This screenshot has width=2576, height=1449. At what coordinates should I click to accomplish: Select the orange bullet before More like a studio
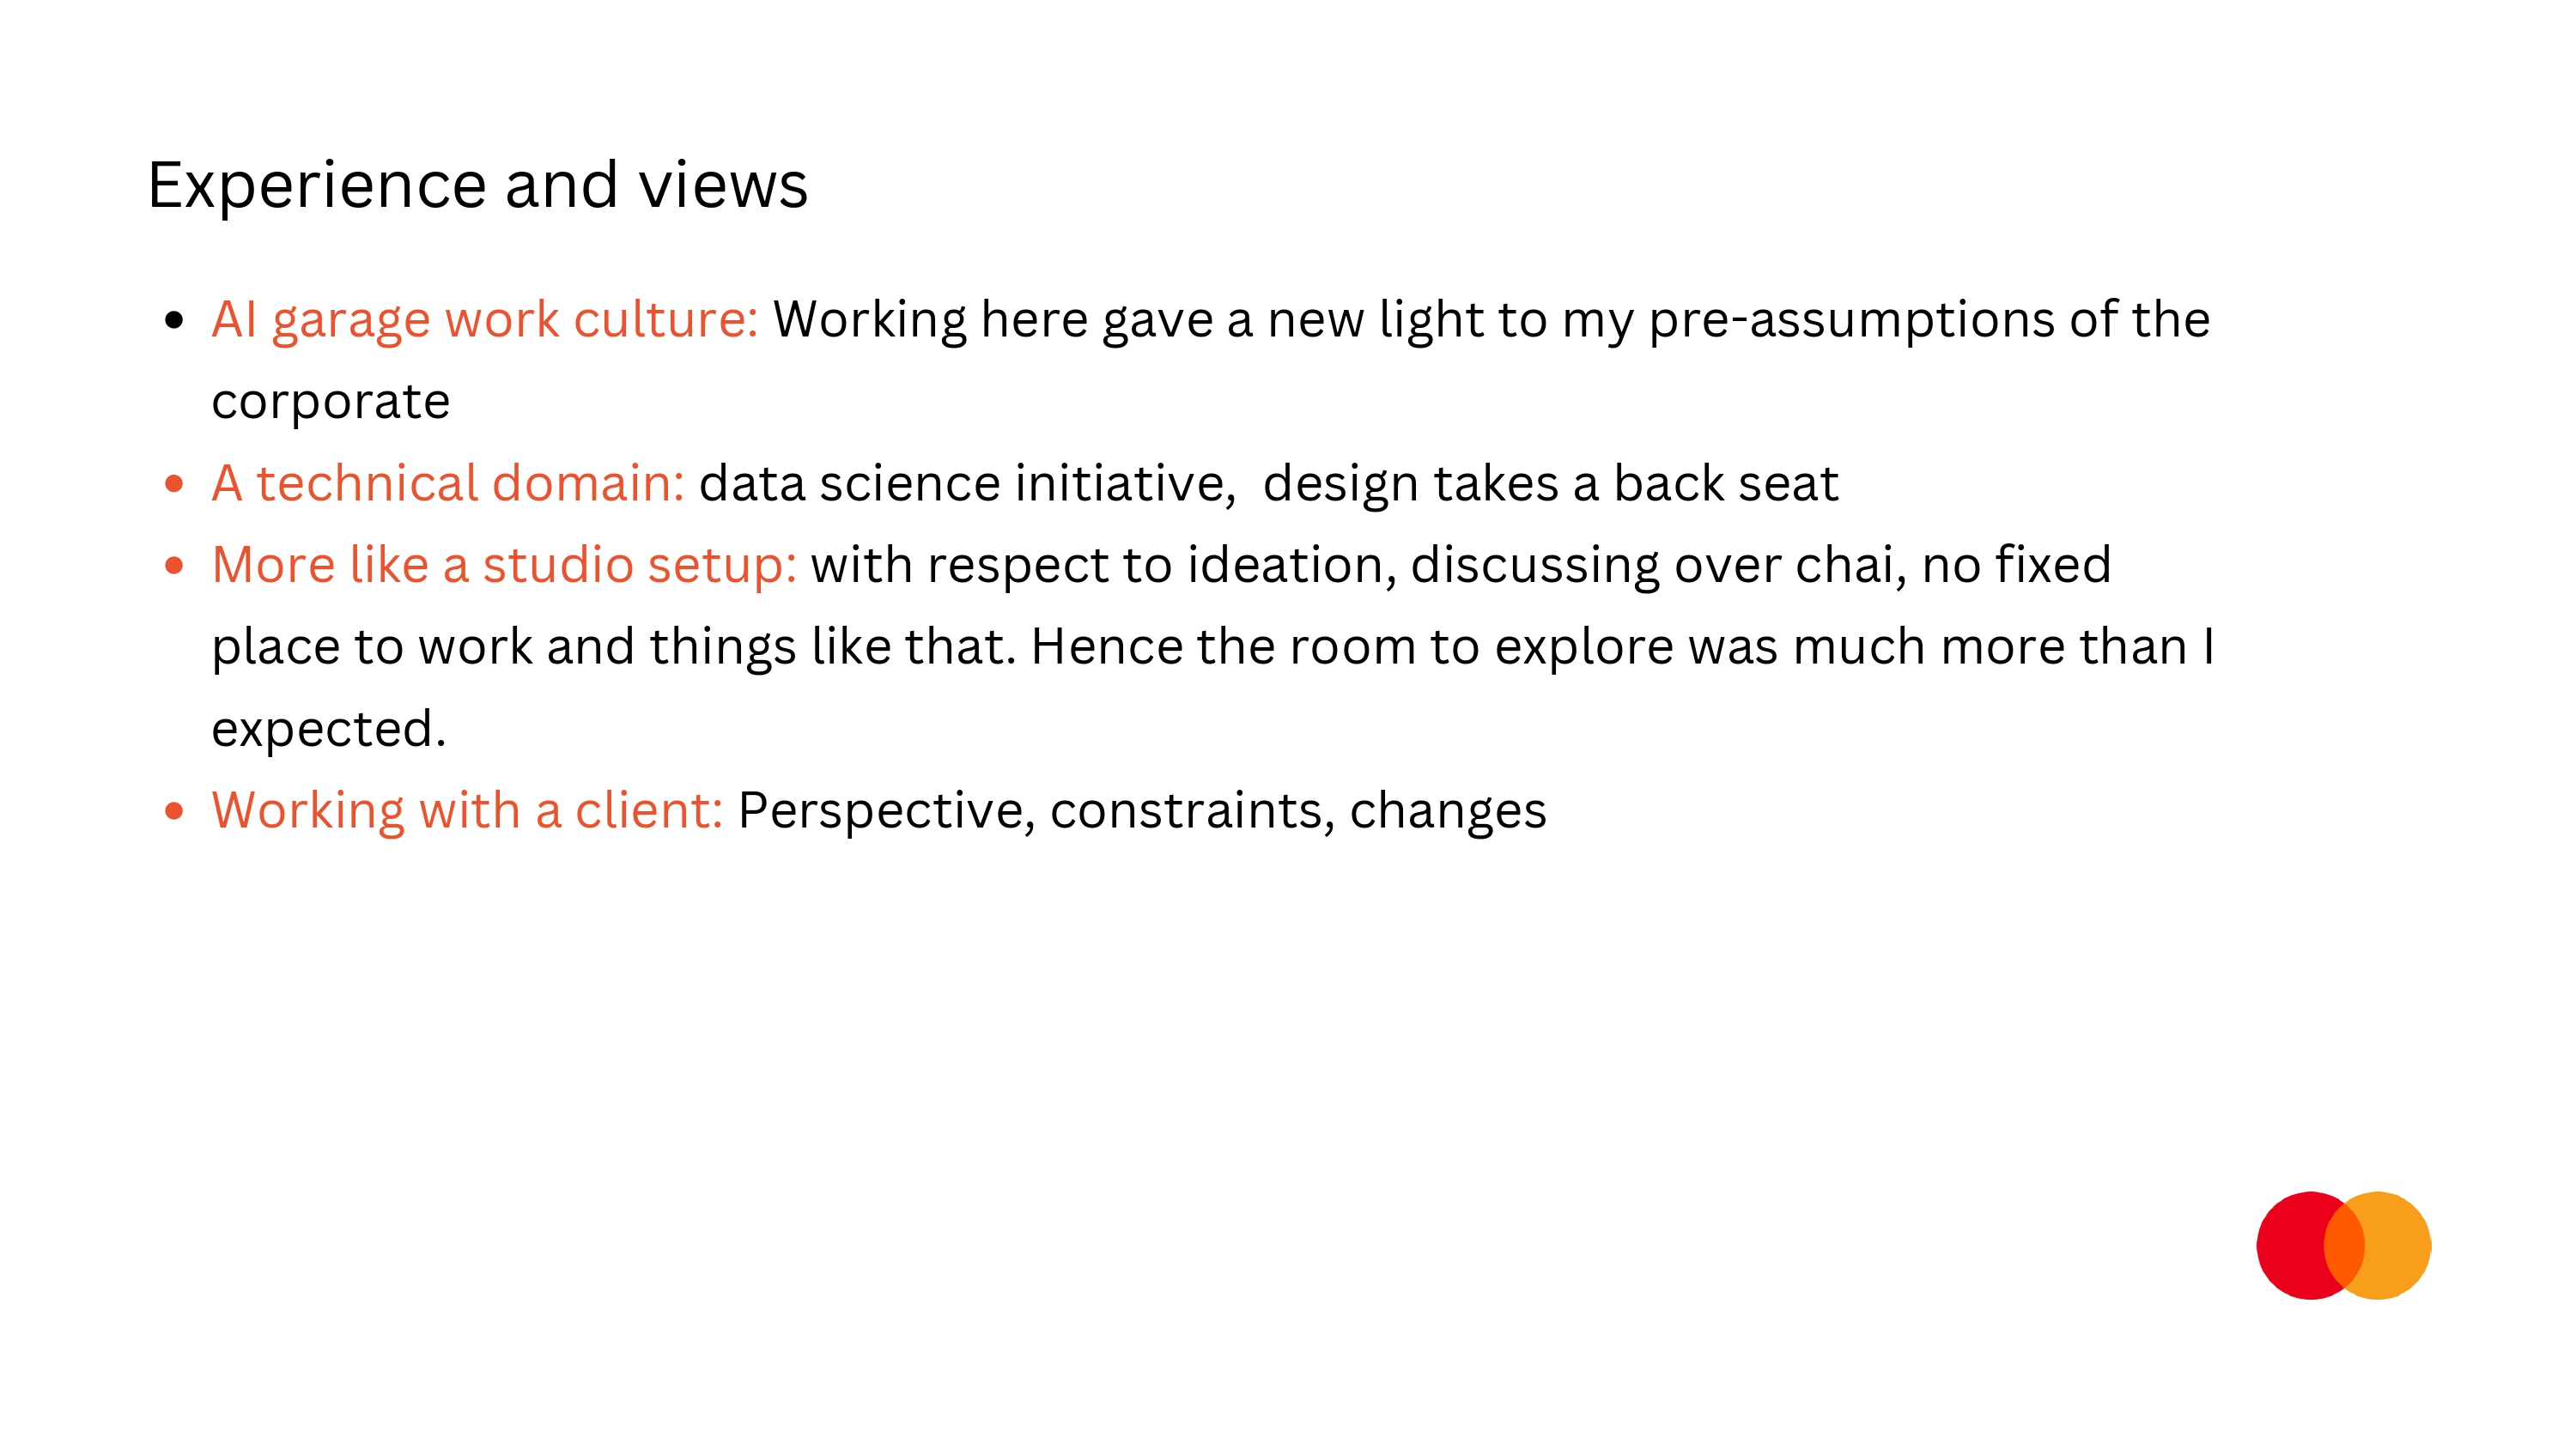pyautogui.click(x=175, y=566)
